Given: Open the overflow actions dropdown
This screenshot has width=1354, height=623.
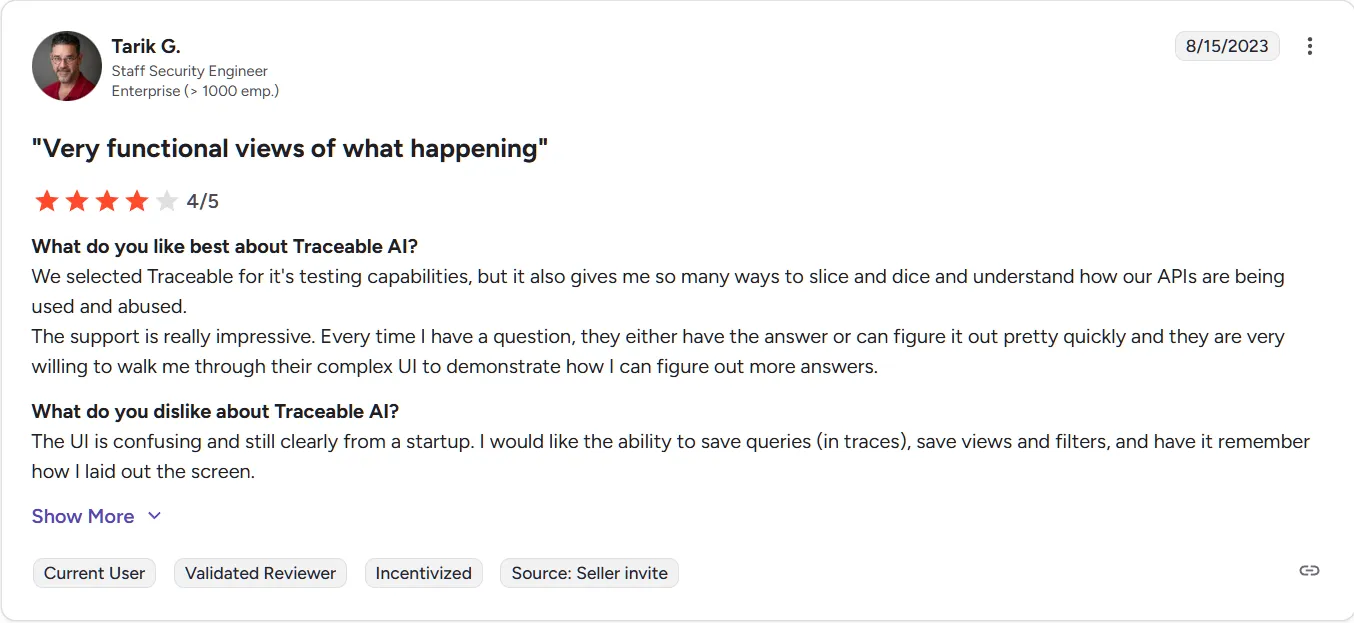Looking at the screenshot, I should (1310, 46).
